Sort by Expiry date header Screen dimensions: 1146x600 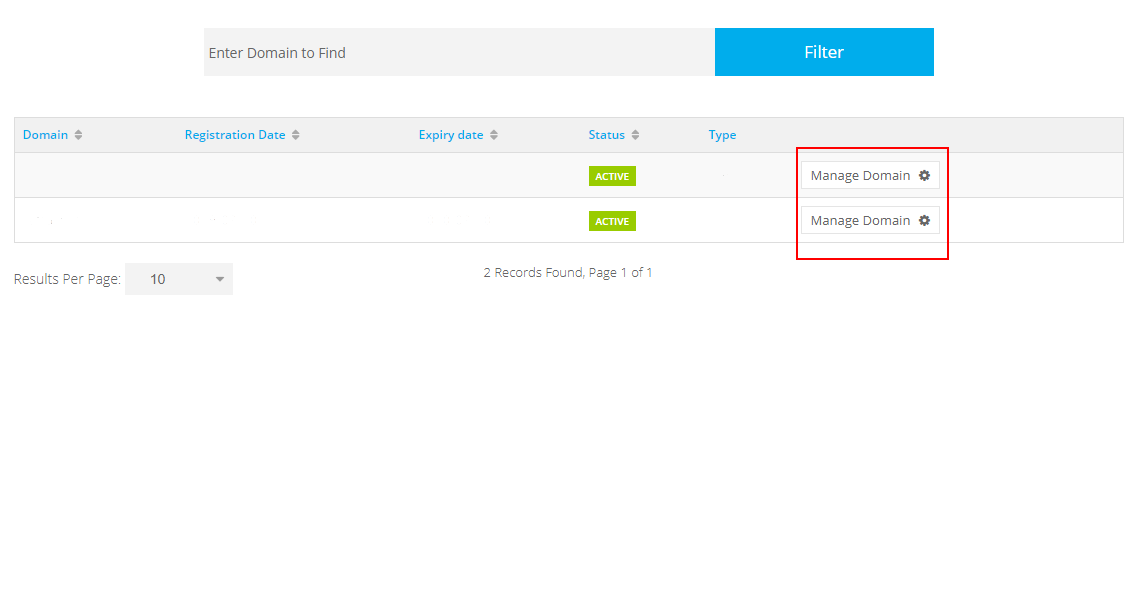(x=451, y=135)
